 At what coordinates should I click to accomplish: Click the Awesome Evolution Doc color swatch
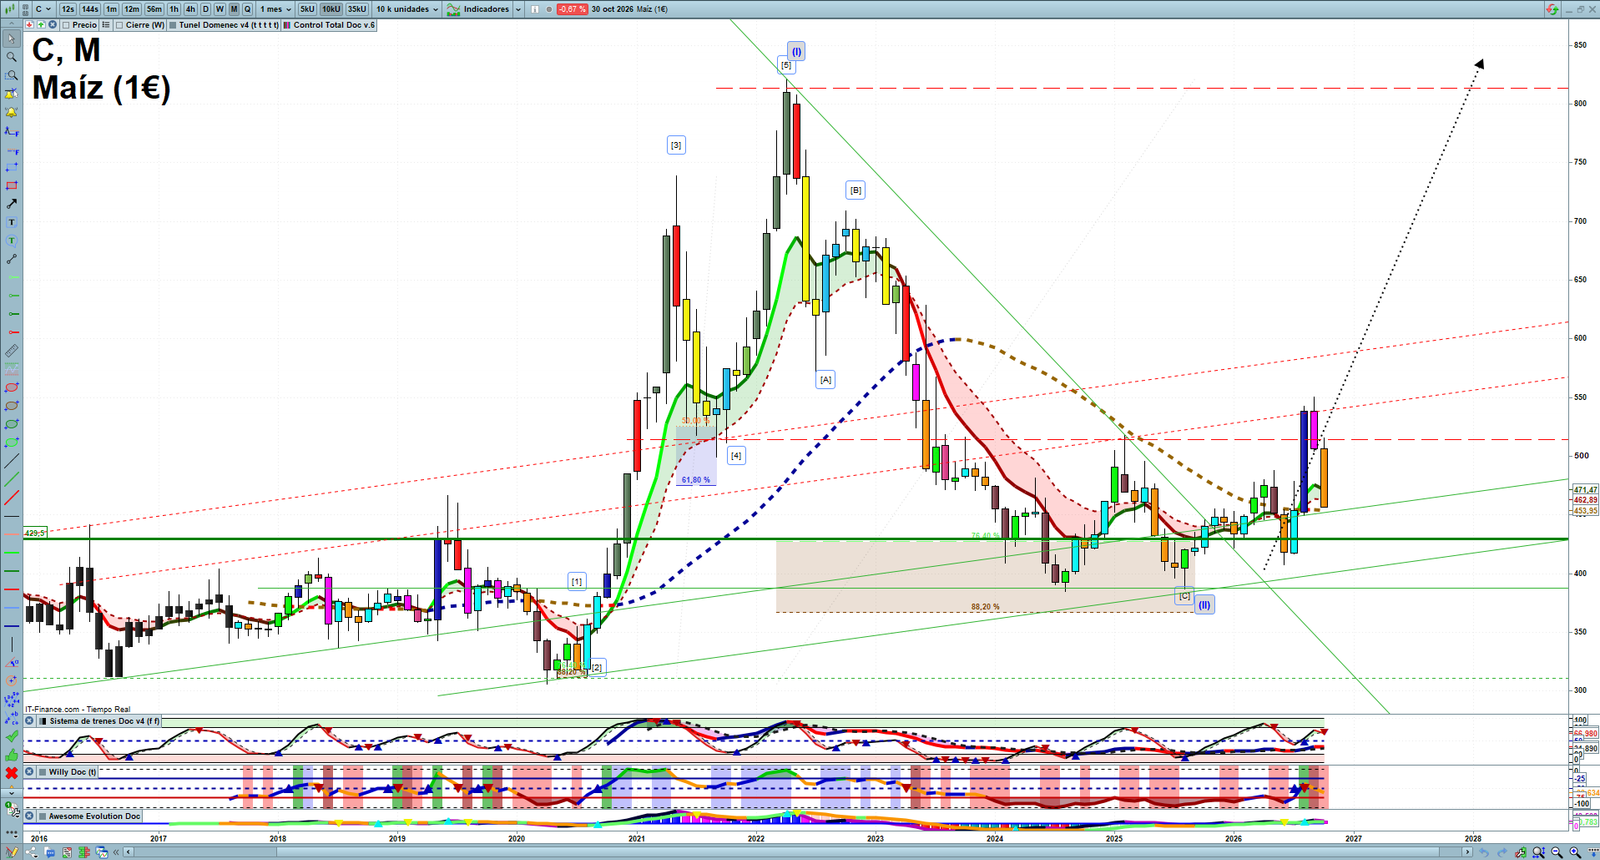(x=42, y=816)
